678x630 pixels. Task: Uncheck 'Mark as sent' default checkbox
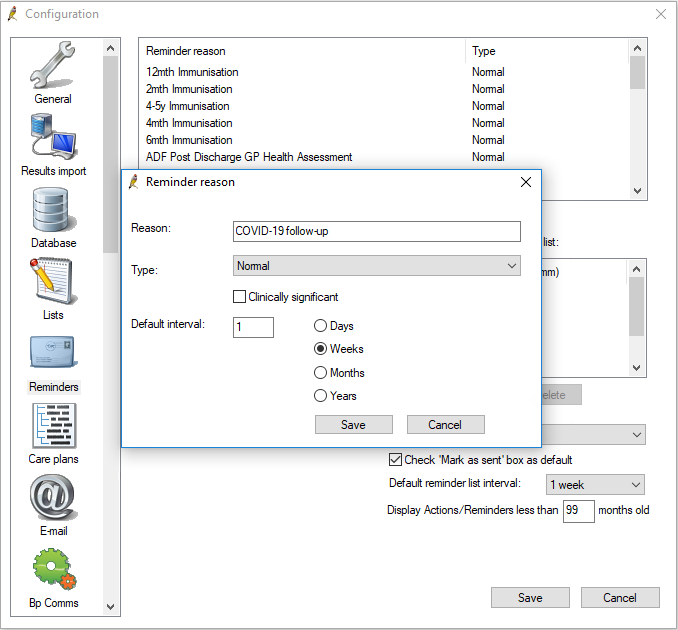point(395,460)
